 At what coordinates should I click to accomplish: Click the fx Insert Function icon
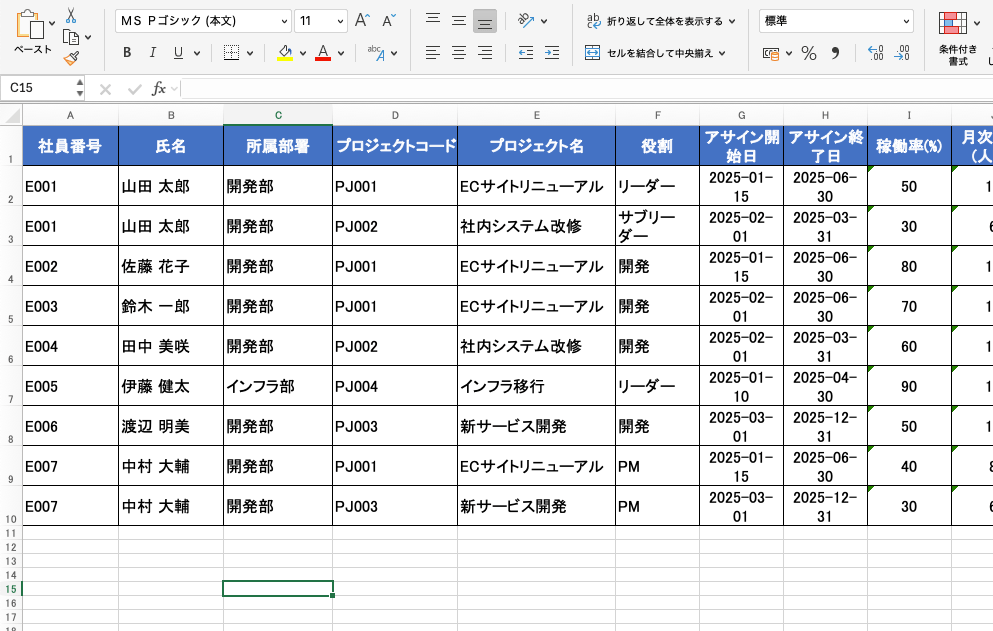tap(158, 89)
